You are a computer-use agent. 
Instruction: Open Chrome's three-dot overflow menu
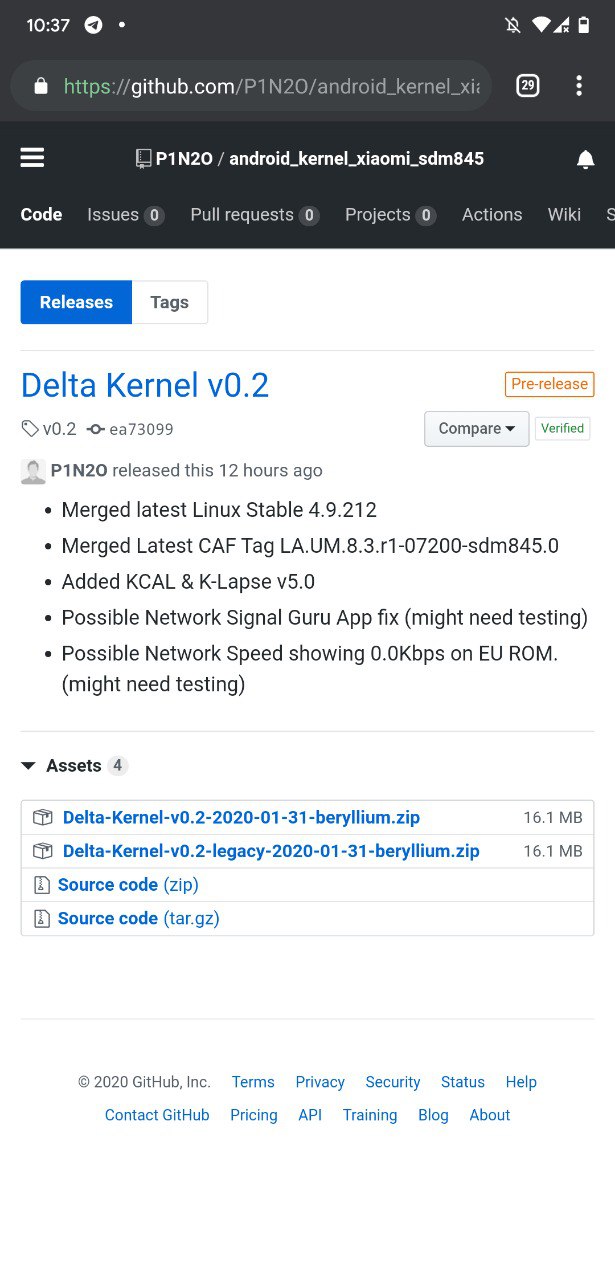tap(579, 86)
